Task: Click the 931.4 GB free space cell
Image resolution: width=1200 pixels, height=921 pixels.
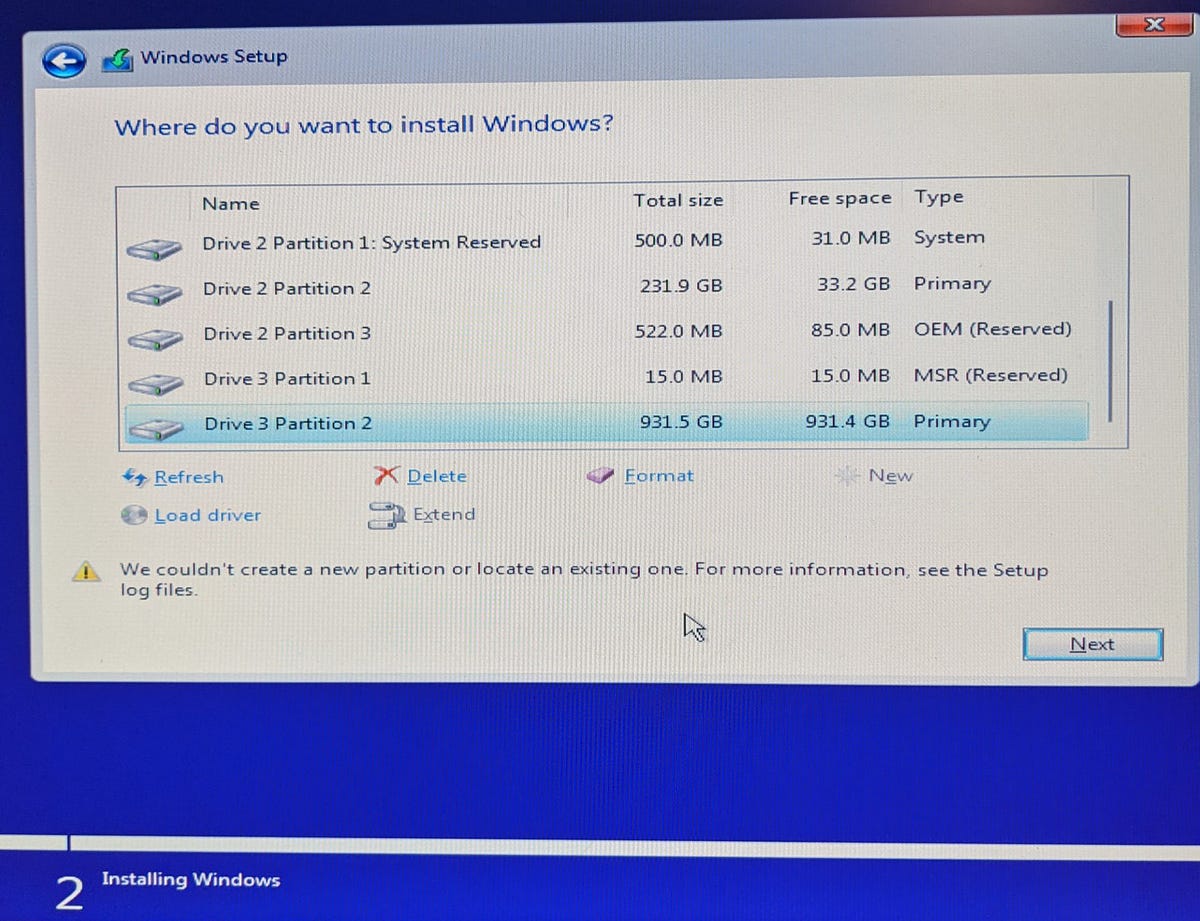Action: click(x=847, y=421)
